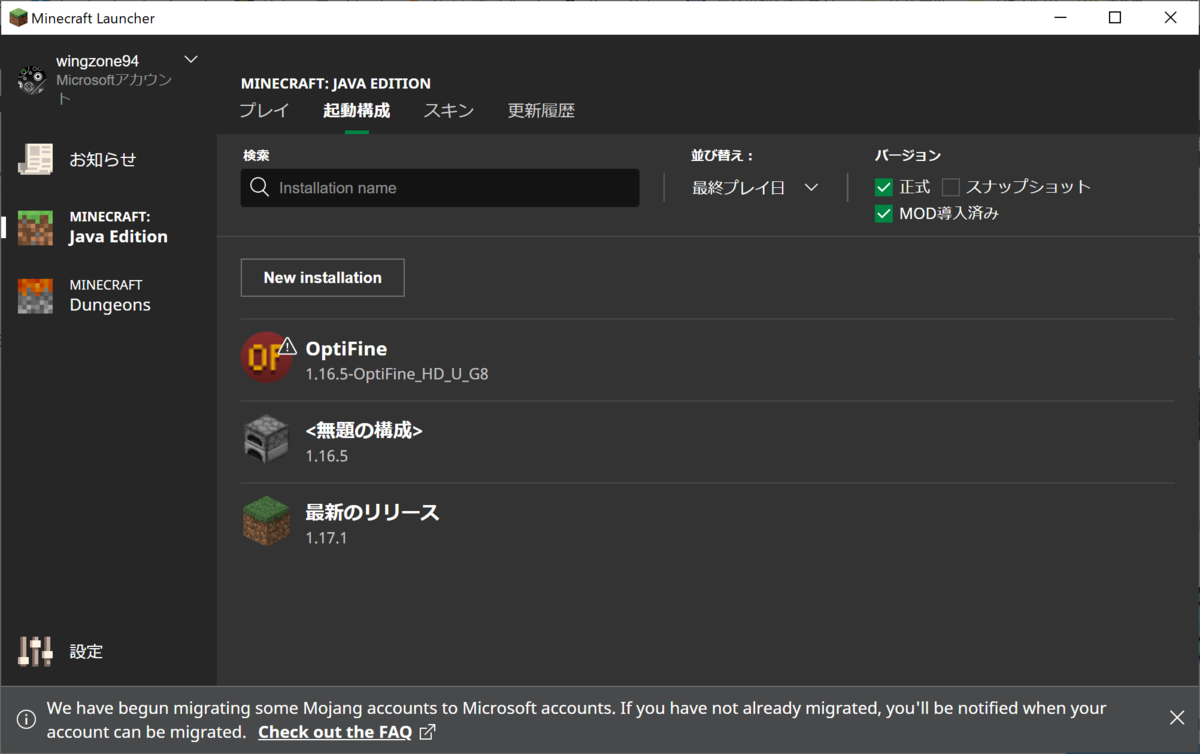Click the 設定 sliders icon

click(35, 652)
